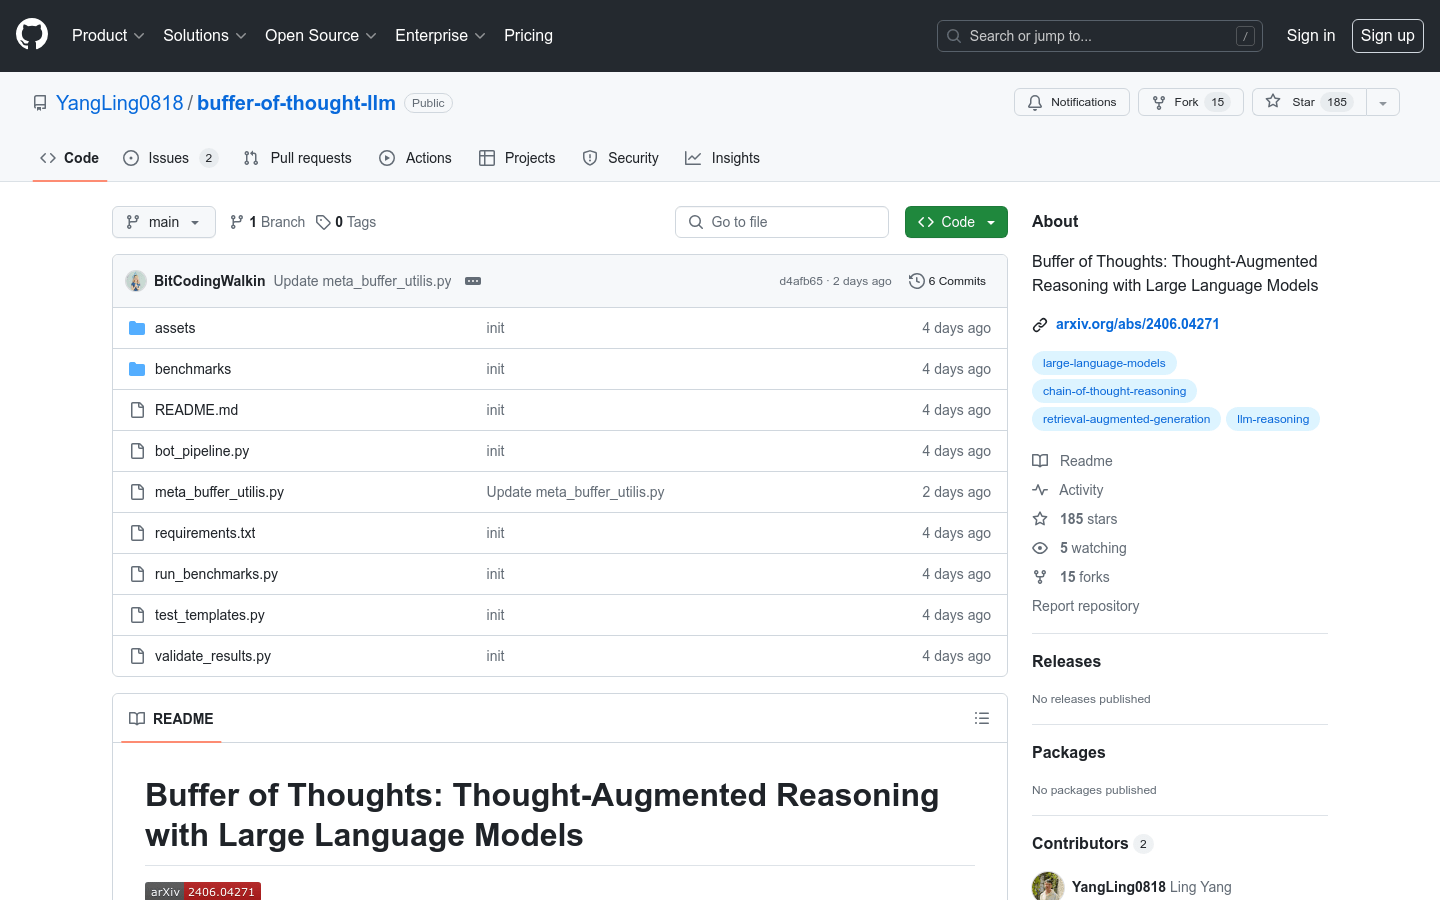Expand the Solutions menu

(204, 35)
